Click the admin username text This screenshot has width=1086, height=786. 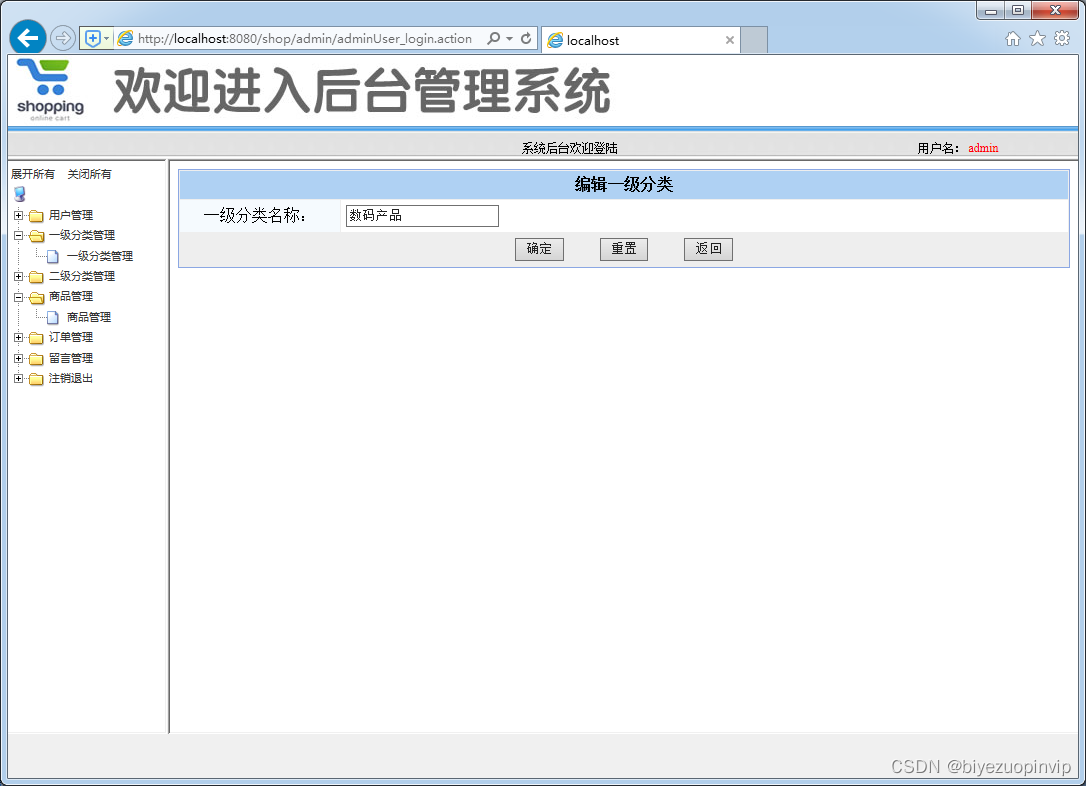coord(983,148)
